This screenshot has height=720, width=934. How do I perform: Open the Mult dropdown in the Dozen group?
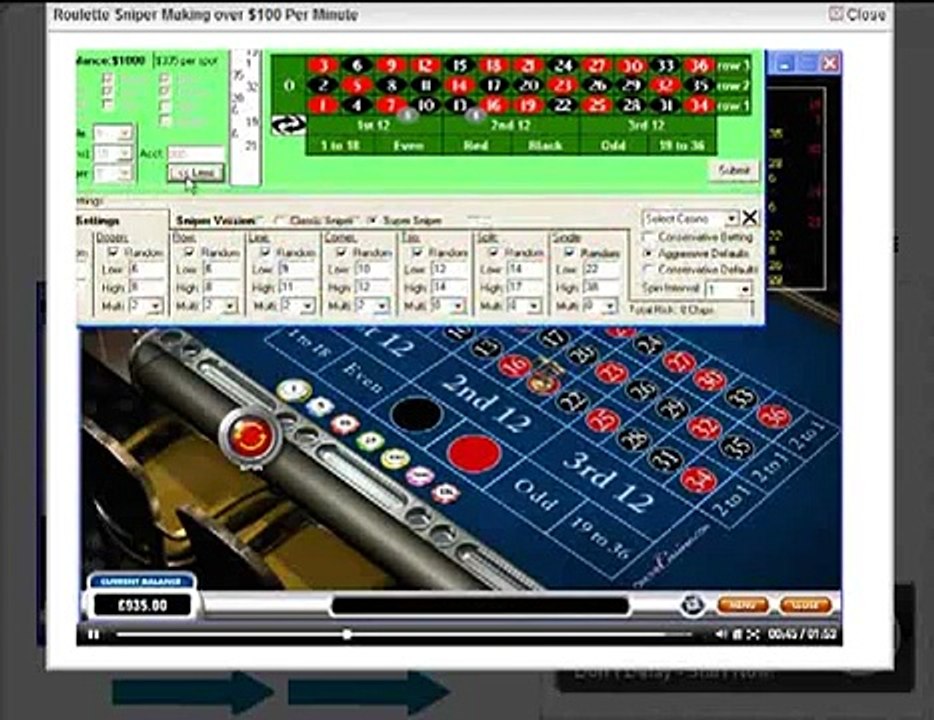145,306
